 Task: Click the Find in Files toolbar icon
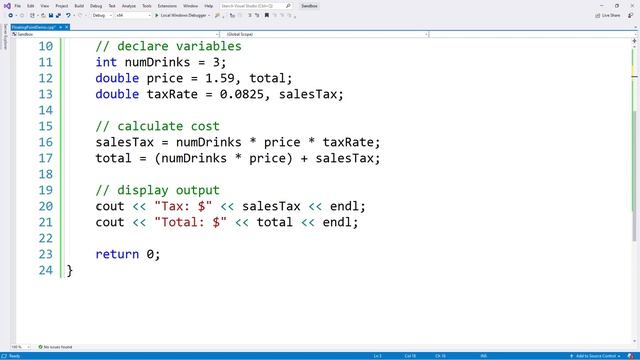[217, 16]
